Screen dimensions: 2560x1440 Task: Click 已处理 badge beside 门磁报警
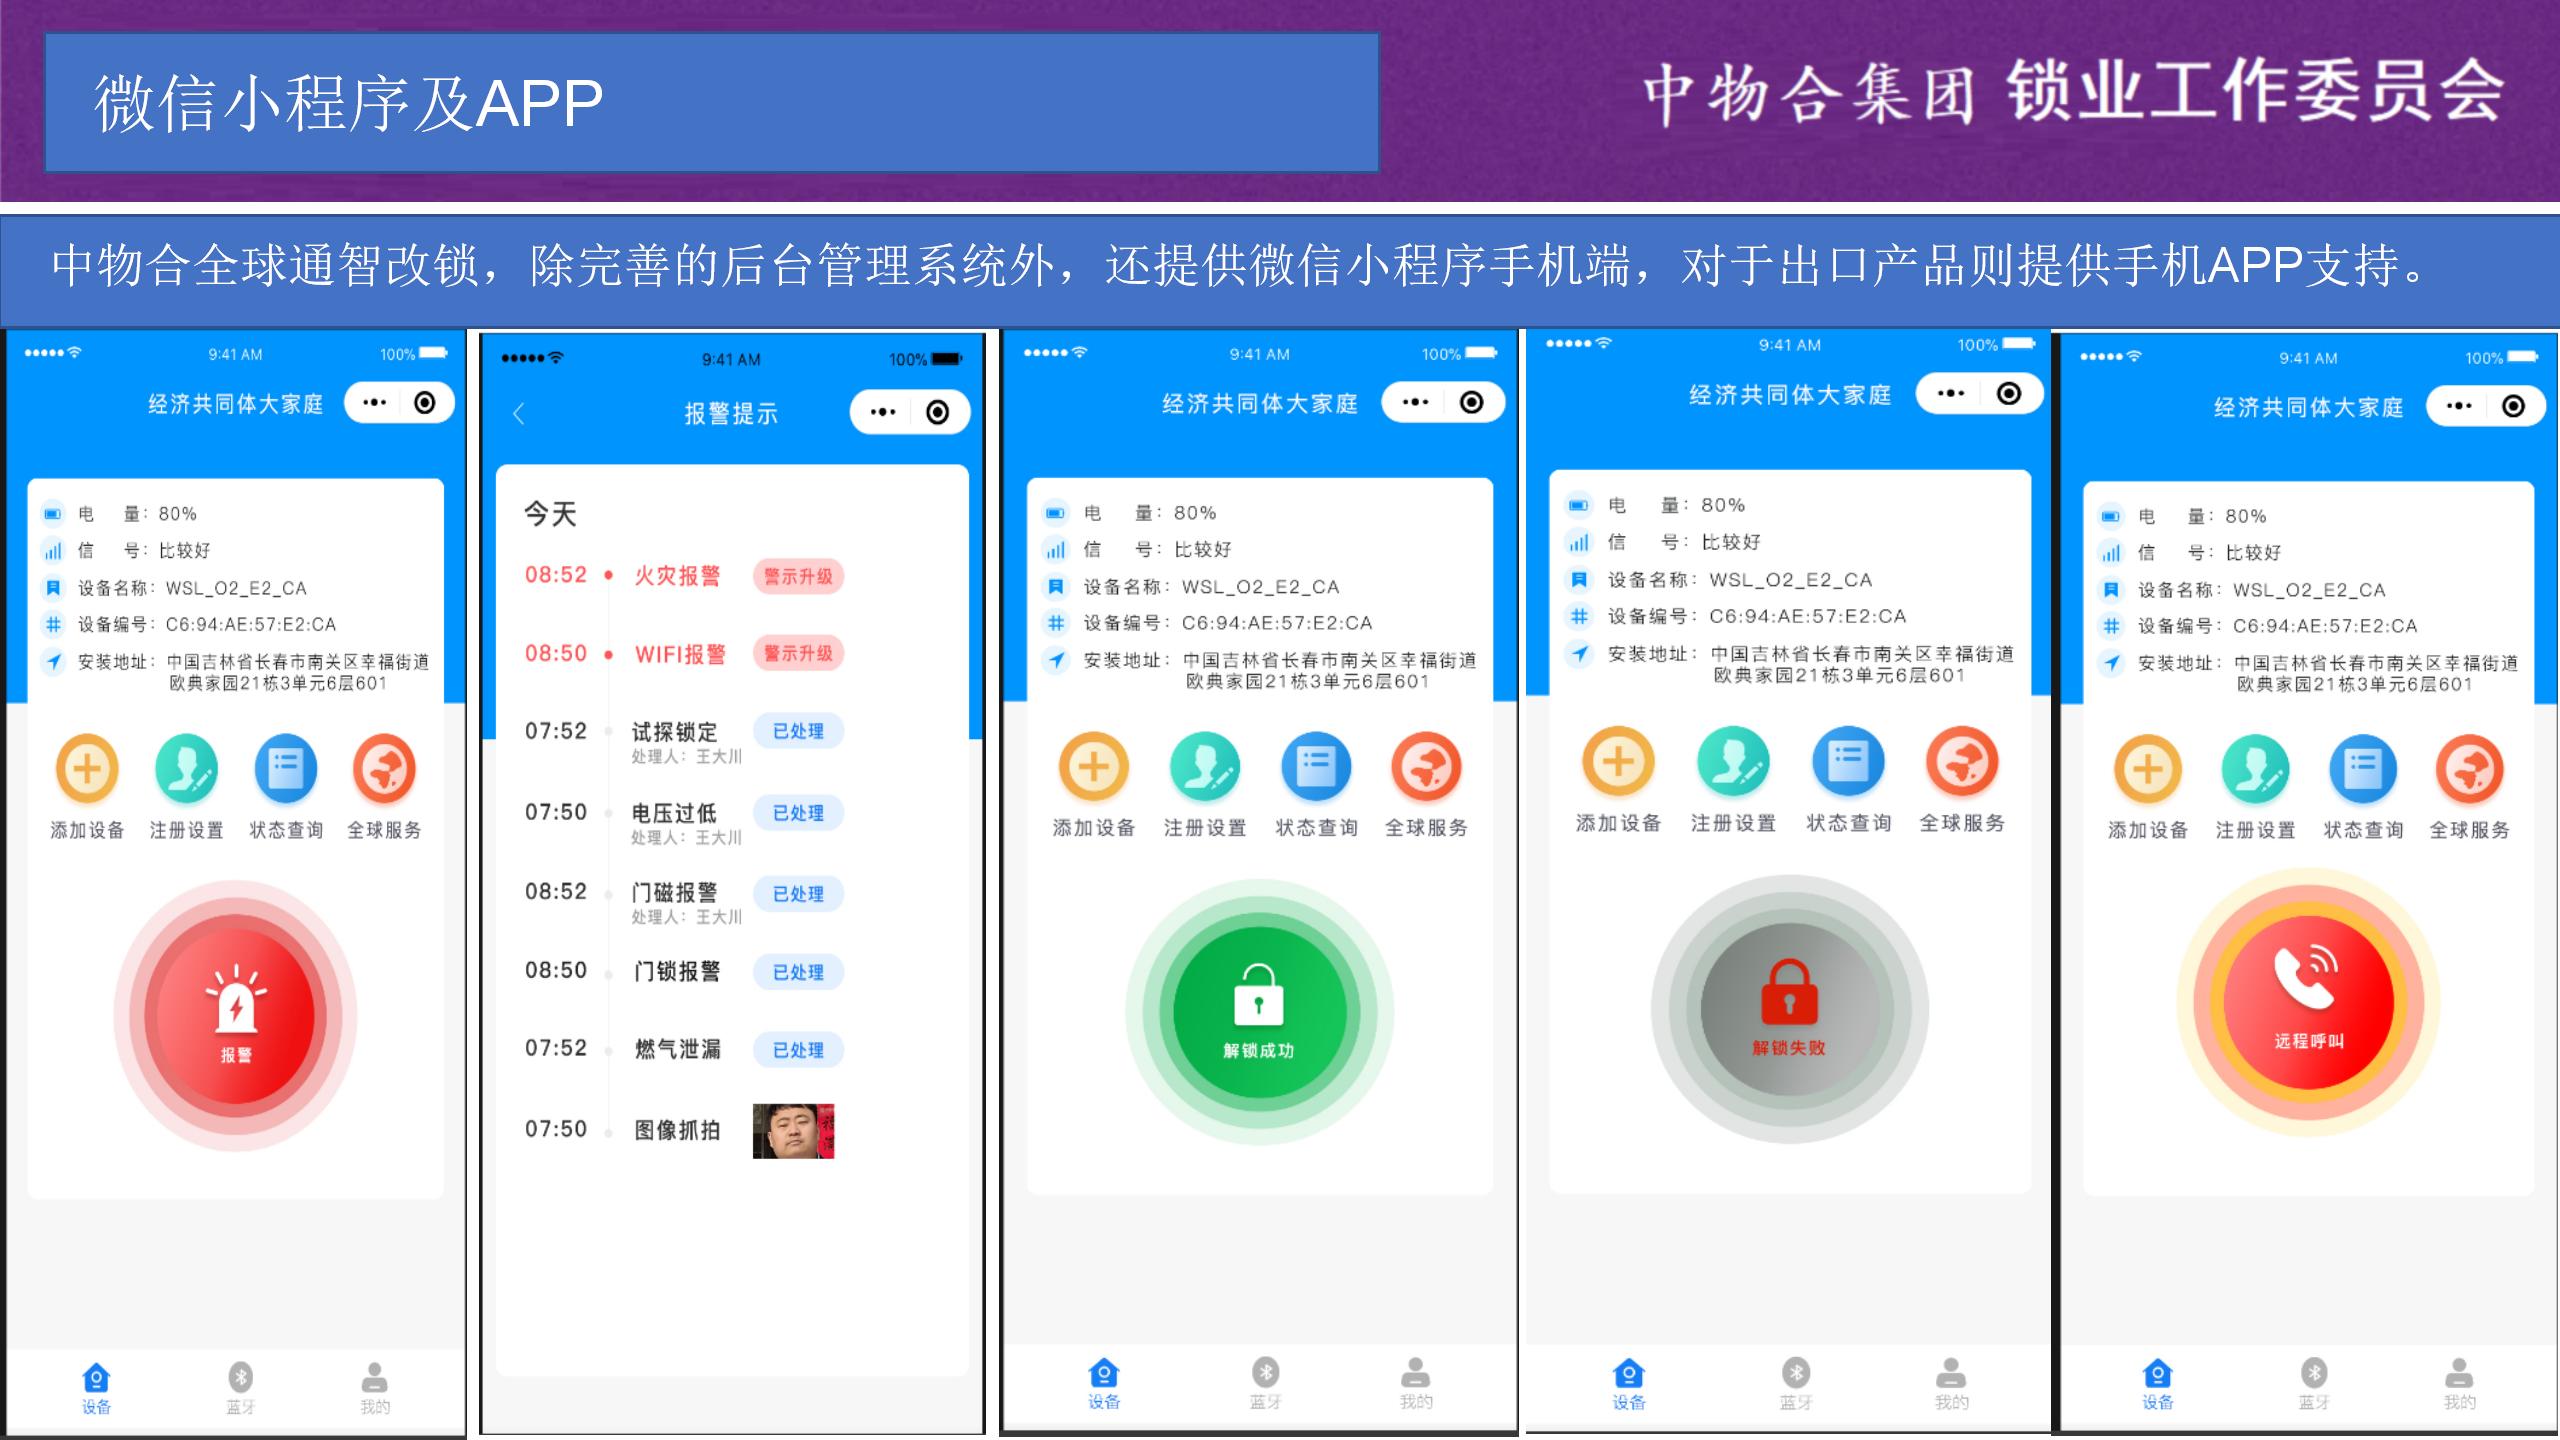798,894
